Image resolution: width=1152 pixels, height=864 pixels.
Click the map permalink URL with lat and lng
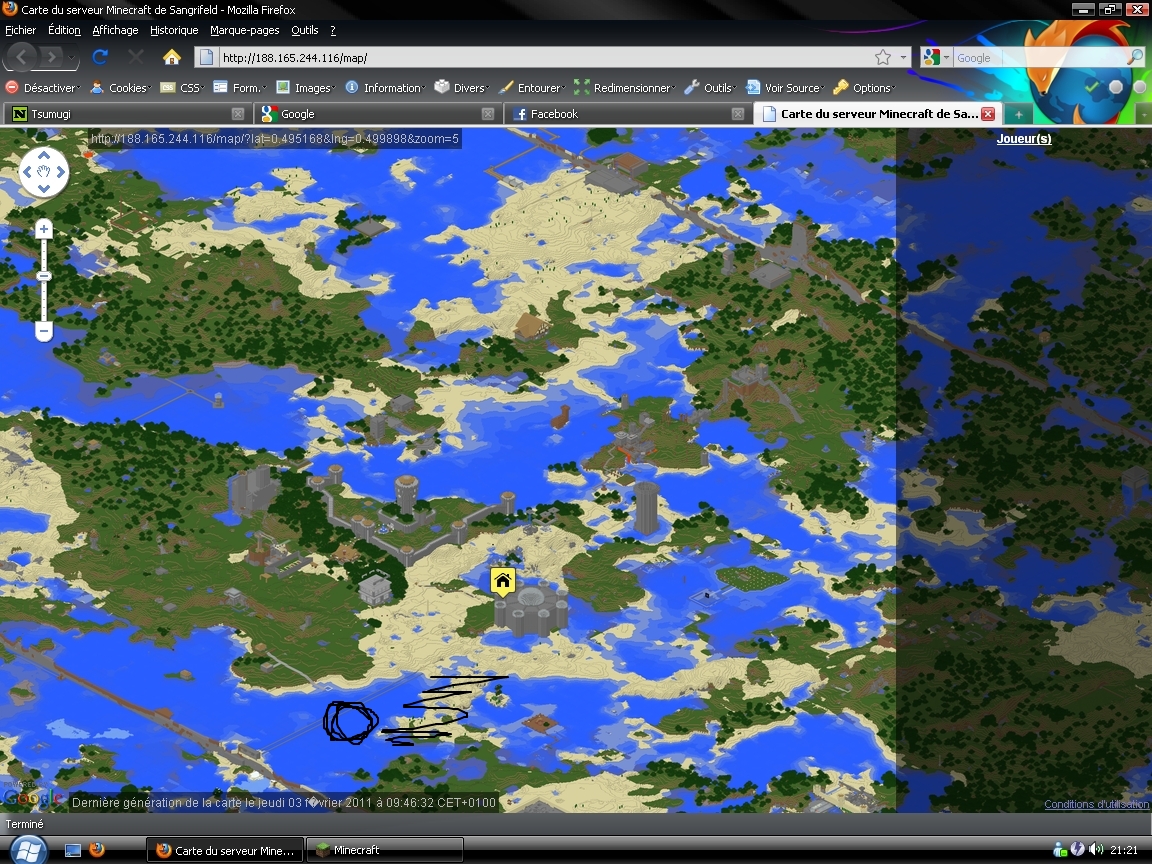pos(275,139)
